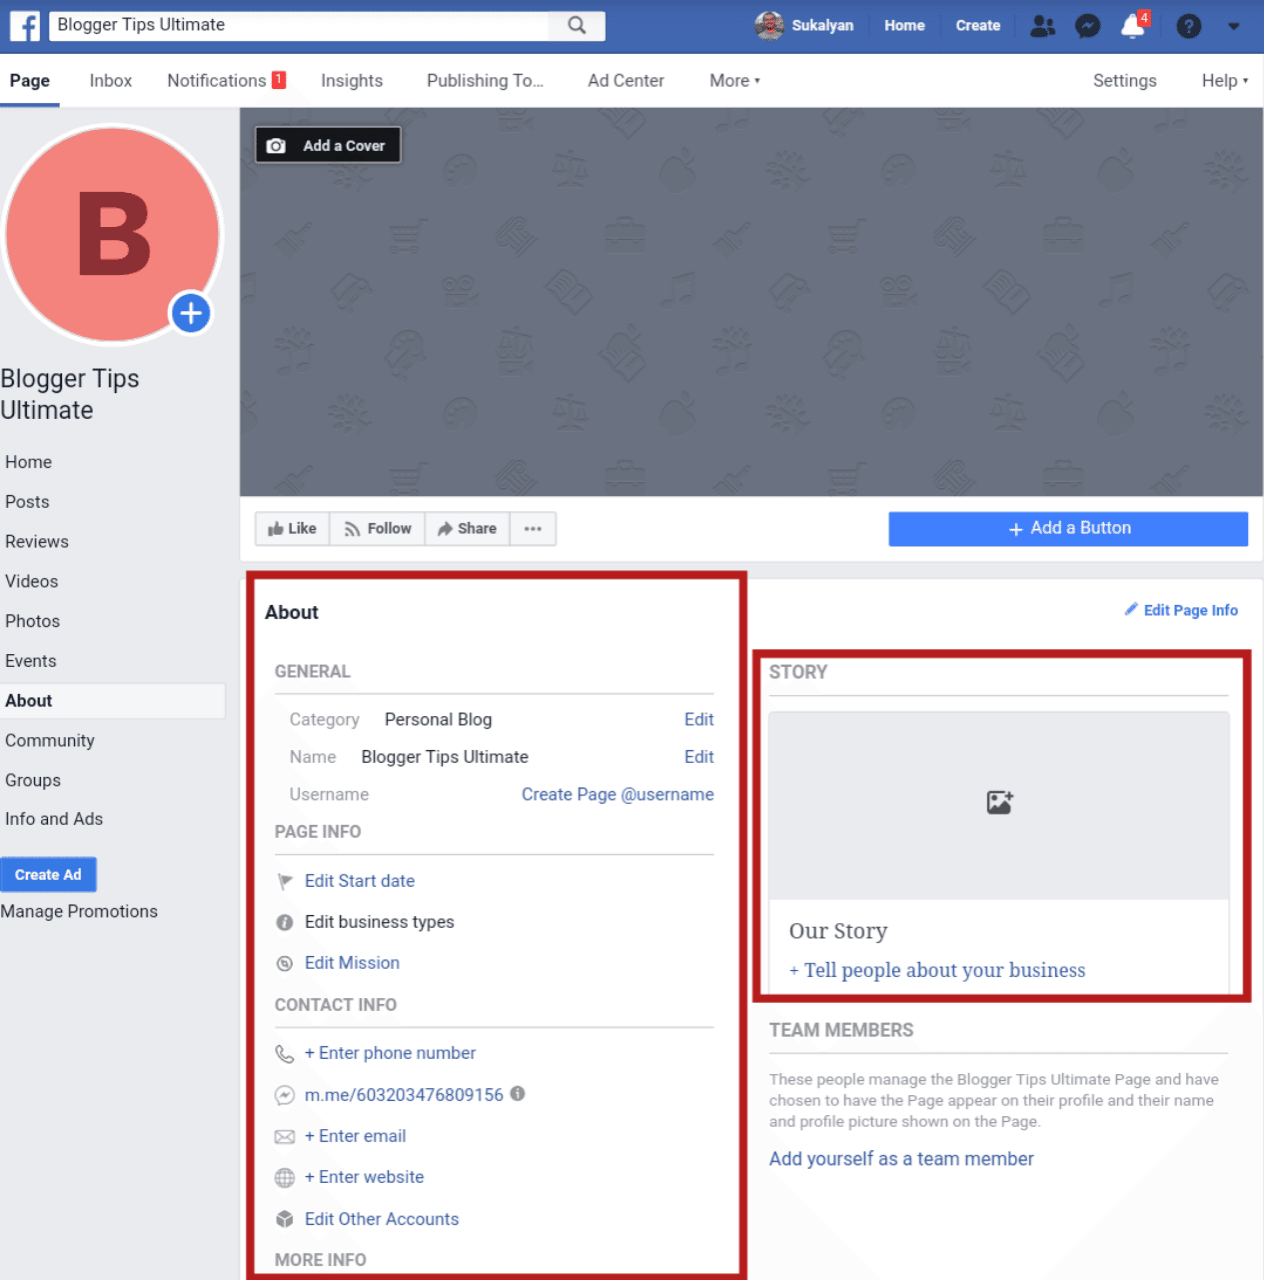Viewport: 1264px width, 1280px height.
Task: Open the Notifications tab
Action: [226, 81]
